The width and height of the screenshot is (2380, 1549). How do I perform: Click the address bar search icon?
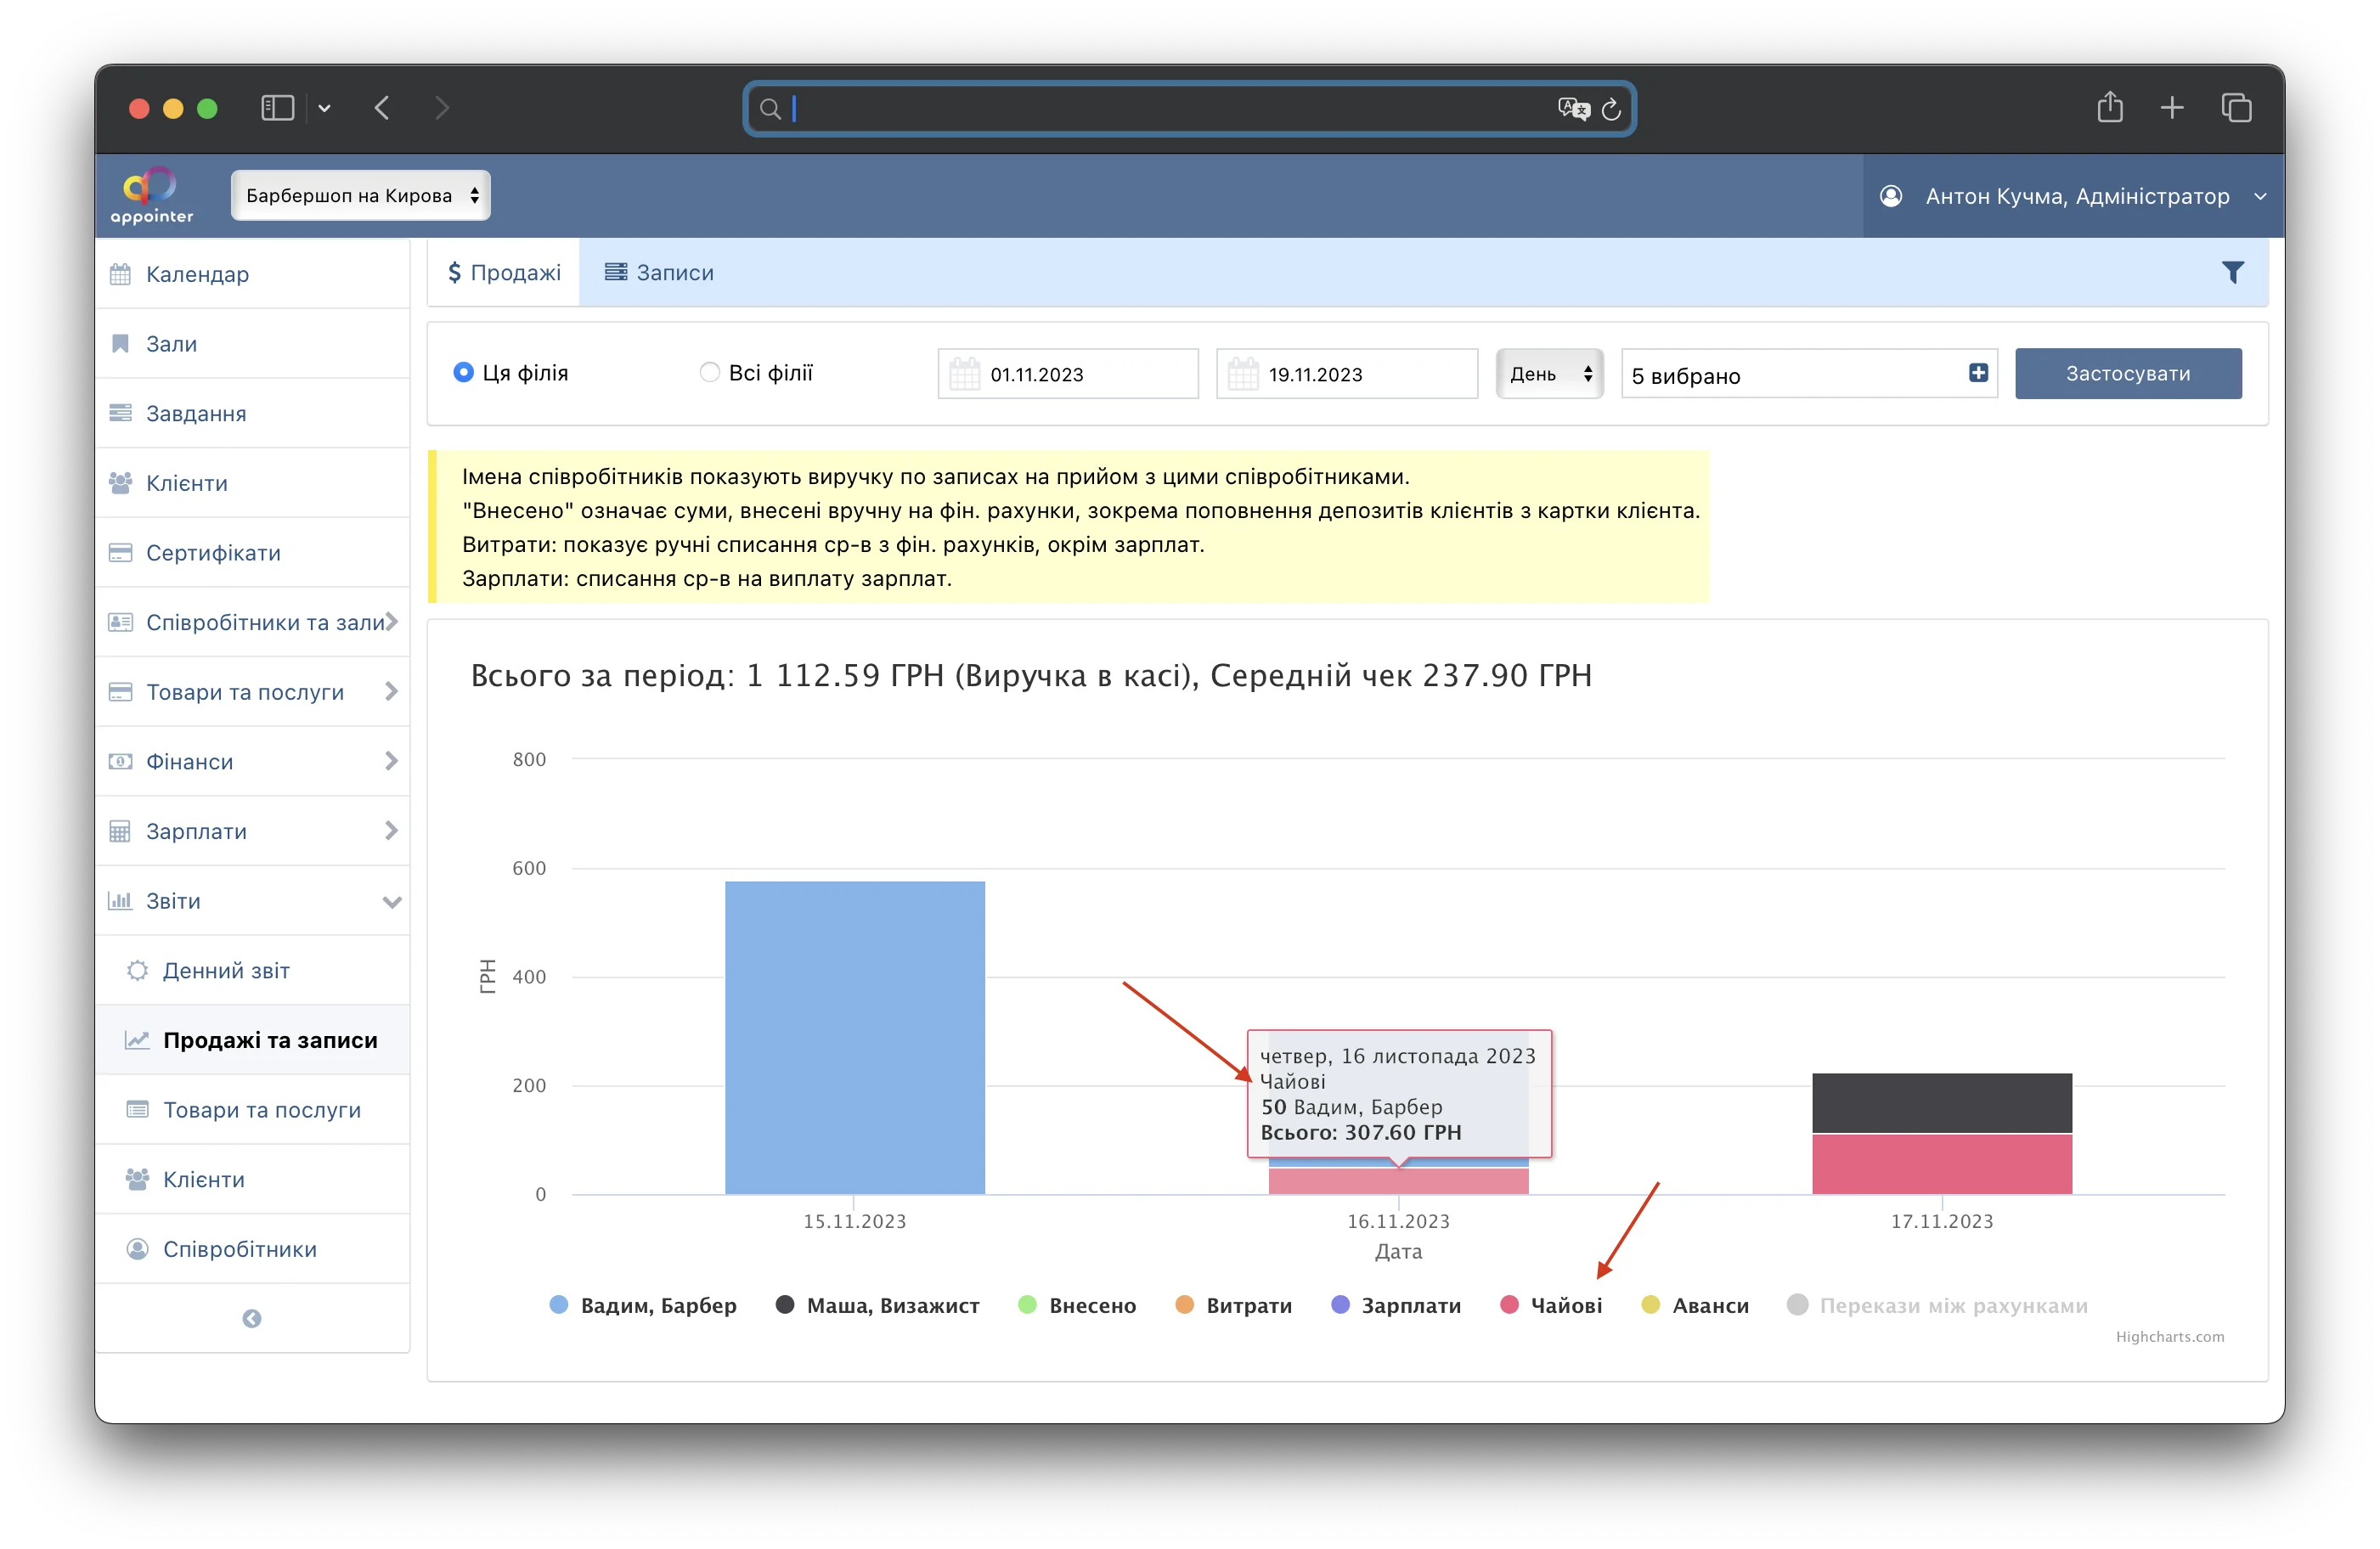(770, 109)
